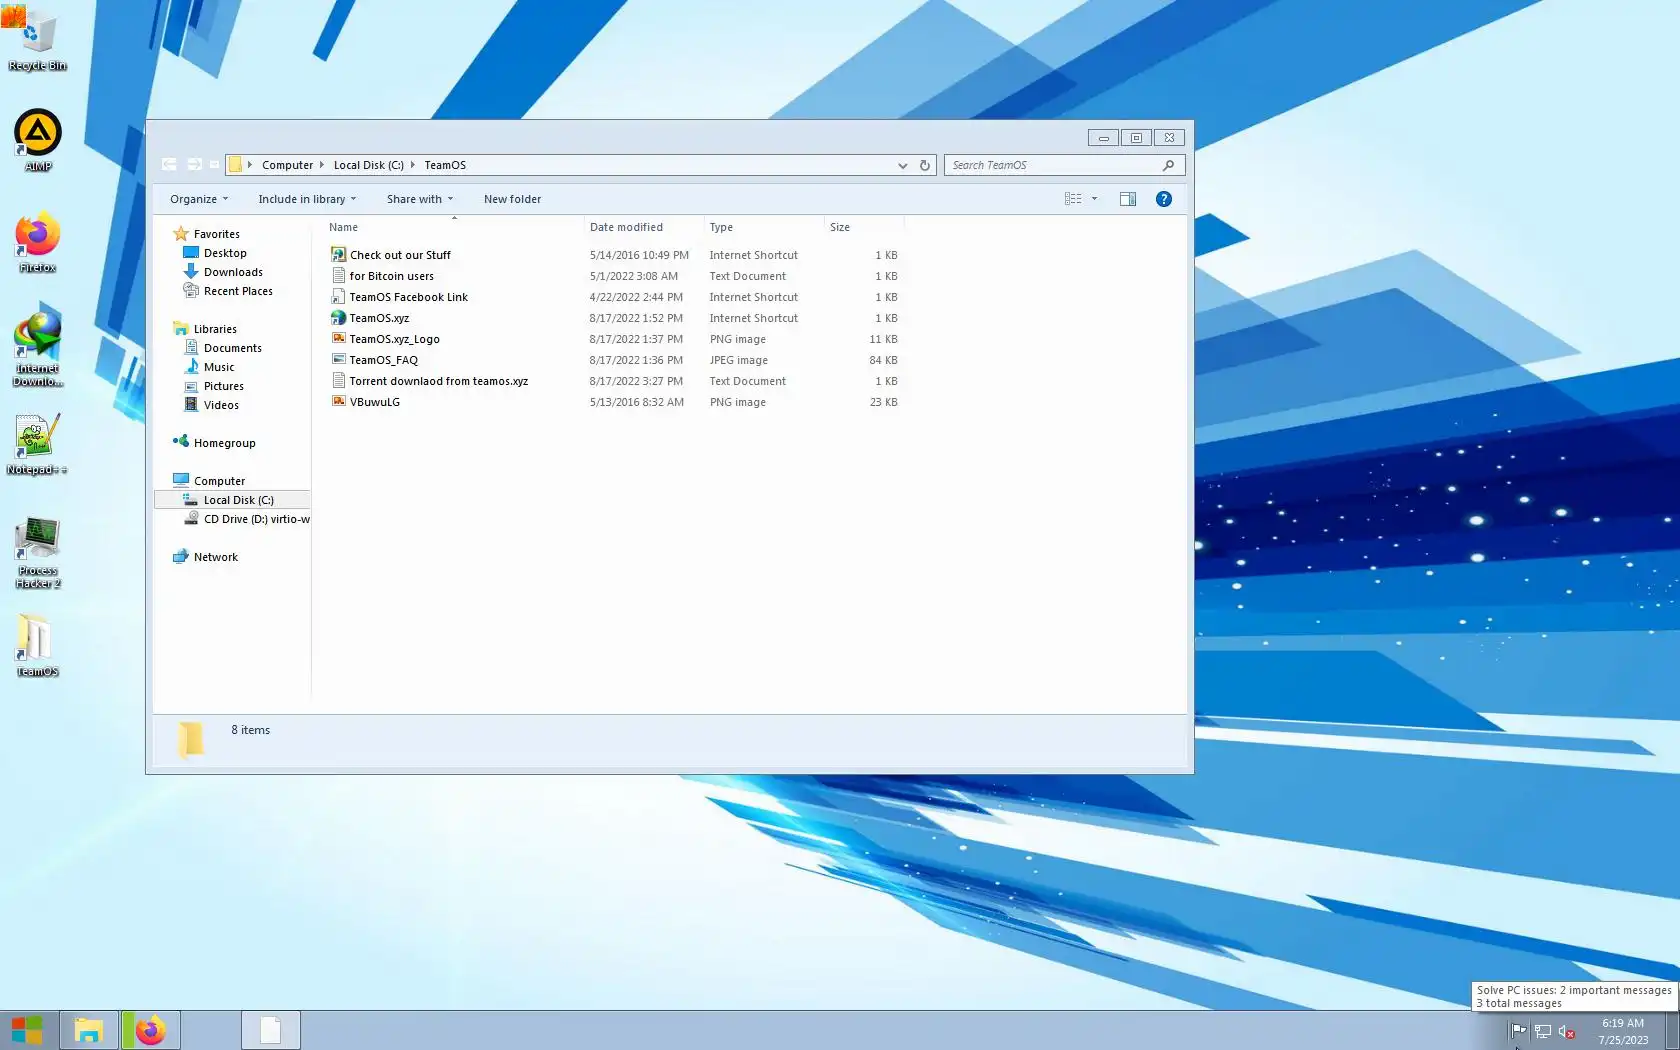This screenshot has height=1050, width=1680.
Task: Launch Notepad++ from the desktop
Action: click(x=37, y=445)
